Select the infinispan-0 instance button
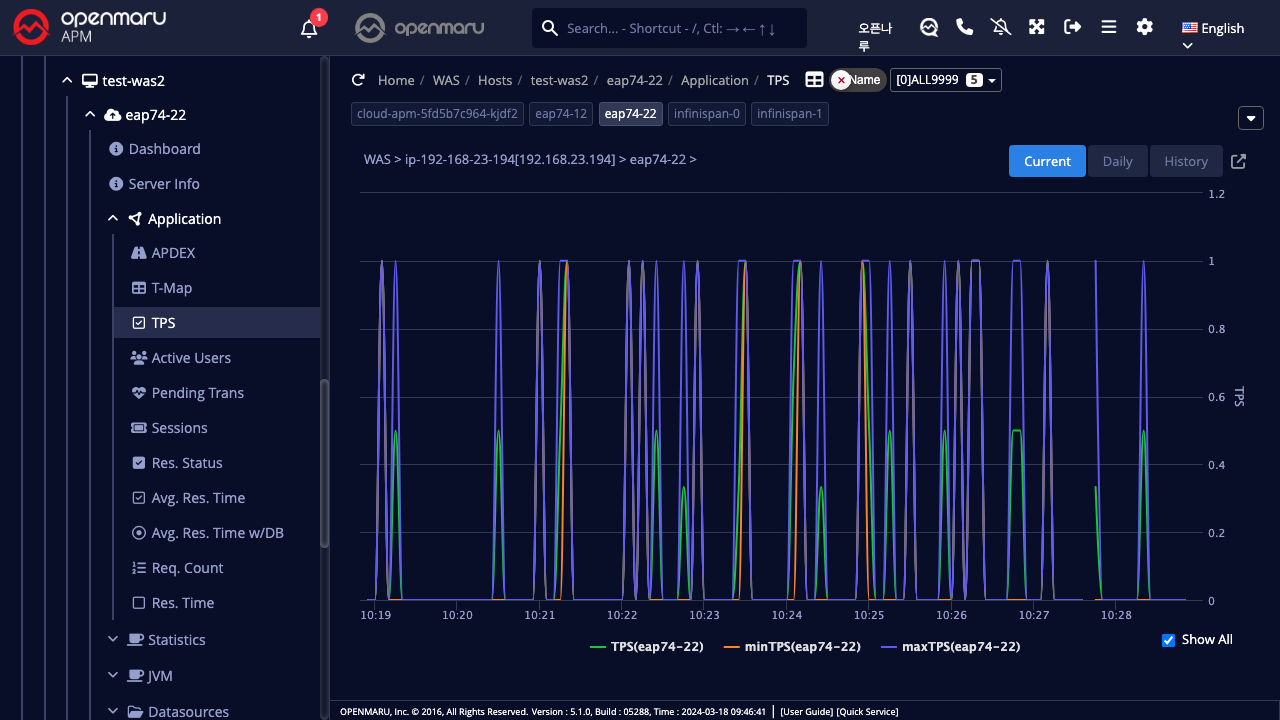1280x720 pixels. [x=706, y=114]
